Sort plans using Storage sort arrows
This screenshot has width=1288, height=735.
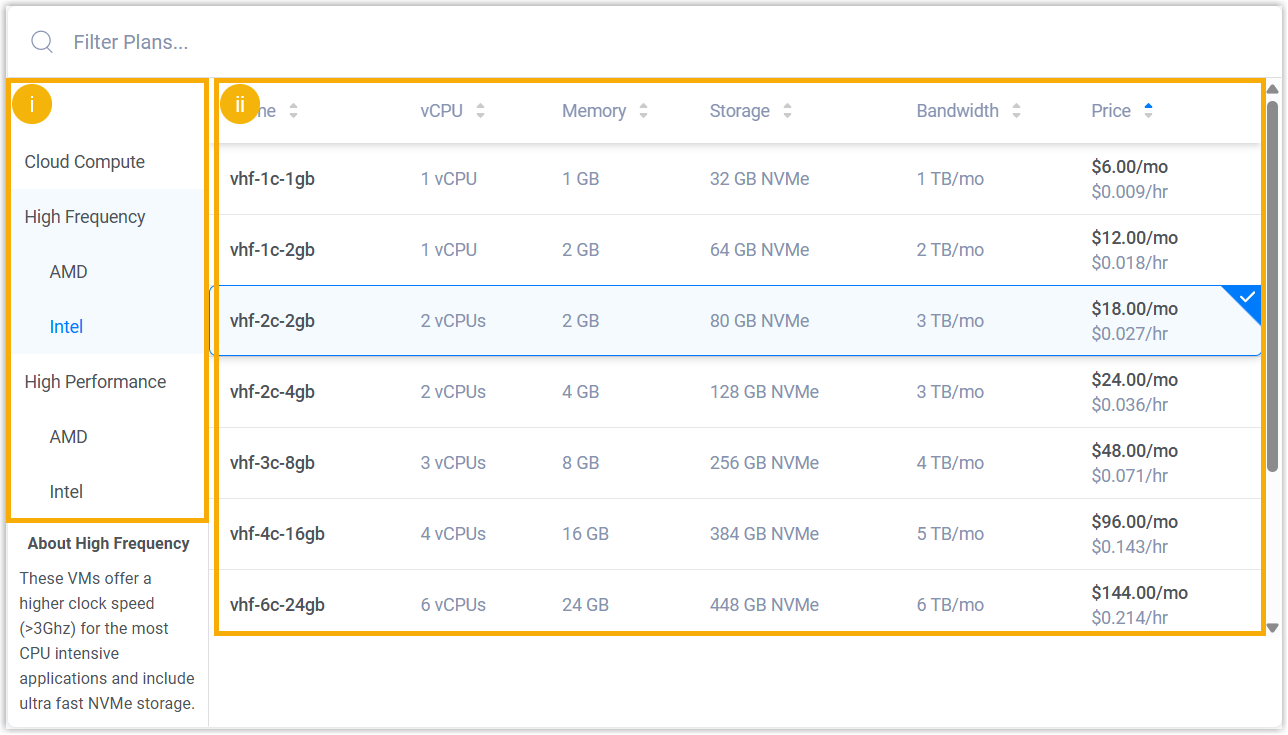click(787, 111)
